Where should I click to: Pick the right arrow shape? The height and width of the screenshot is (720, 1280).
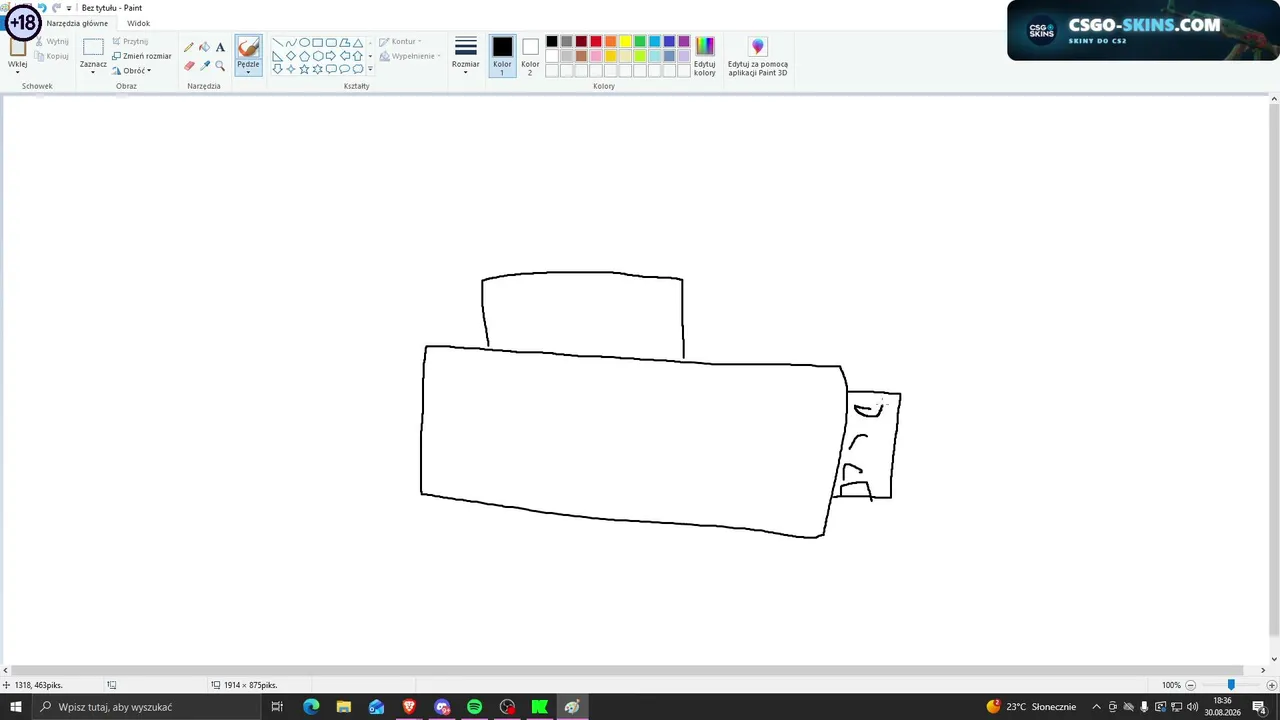click(331, 56)
